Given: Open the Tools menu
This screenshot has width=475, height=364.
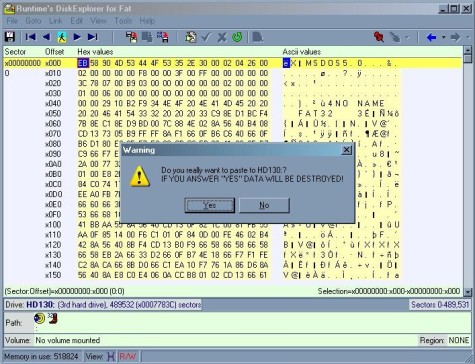Looking at the screenshot, I should click(123, 21).
